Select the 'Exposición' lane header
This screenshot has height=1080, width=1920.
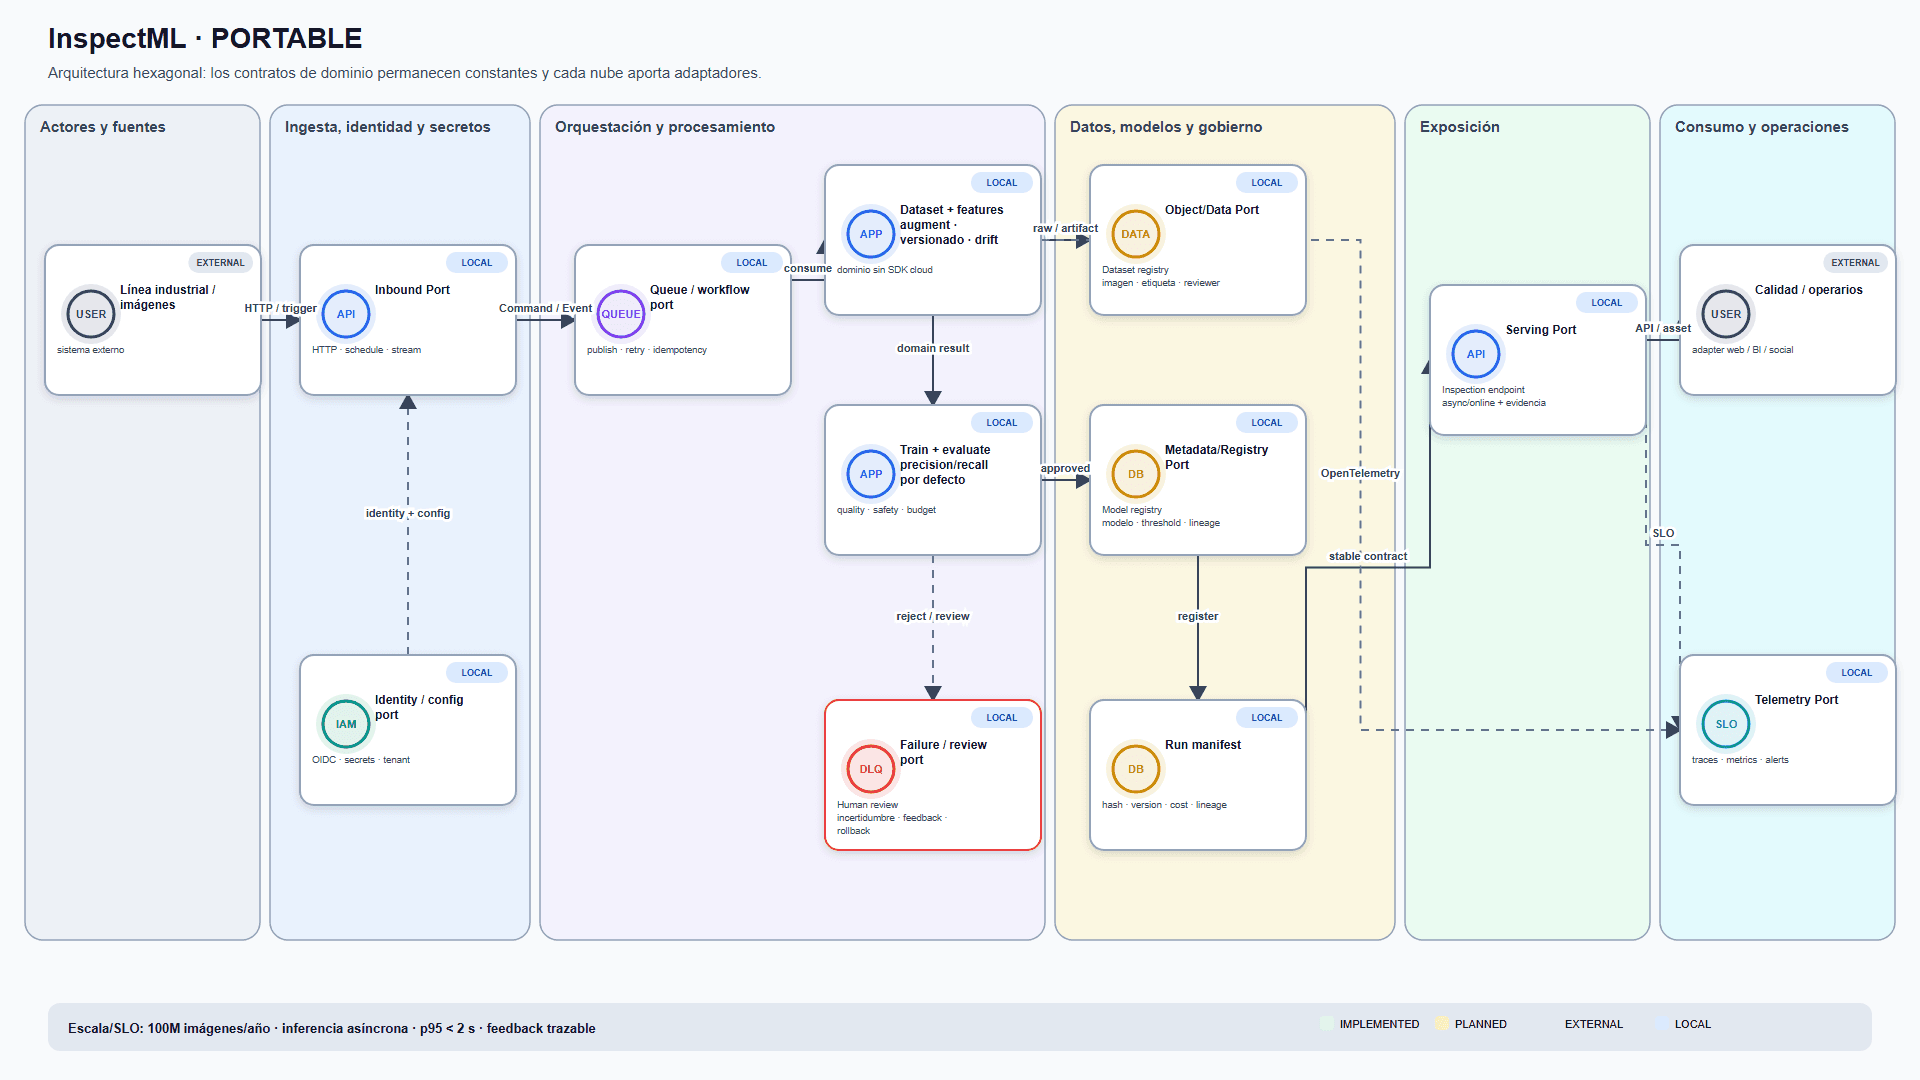1460,127
